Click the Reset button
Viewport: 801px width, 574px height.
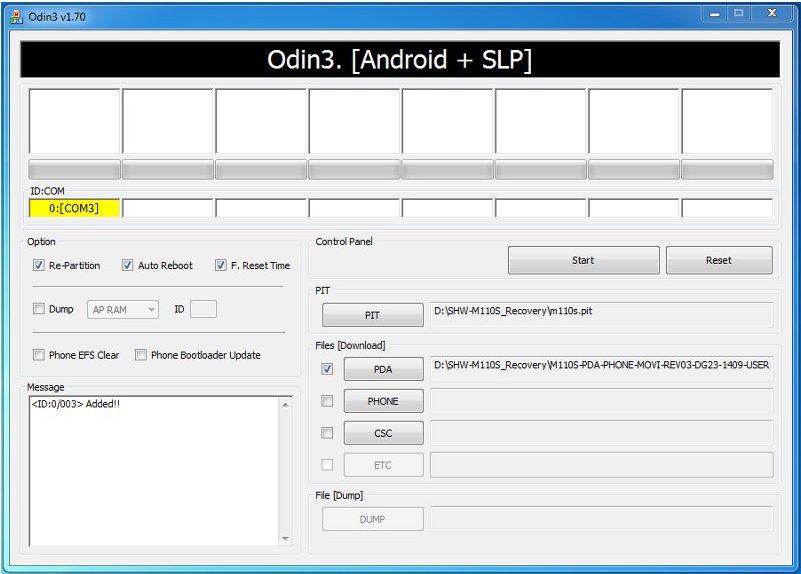pyautogui.click(x=719, y=260)
